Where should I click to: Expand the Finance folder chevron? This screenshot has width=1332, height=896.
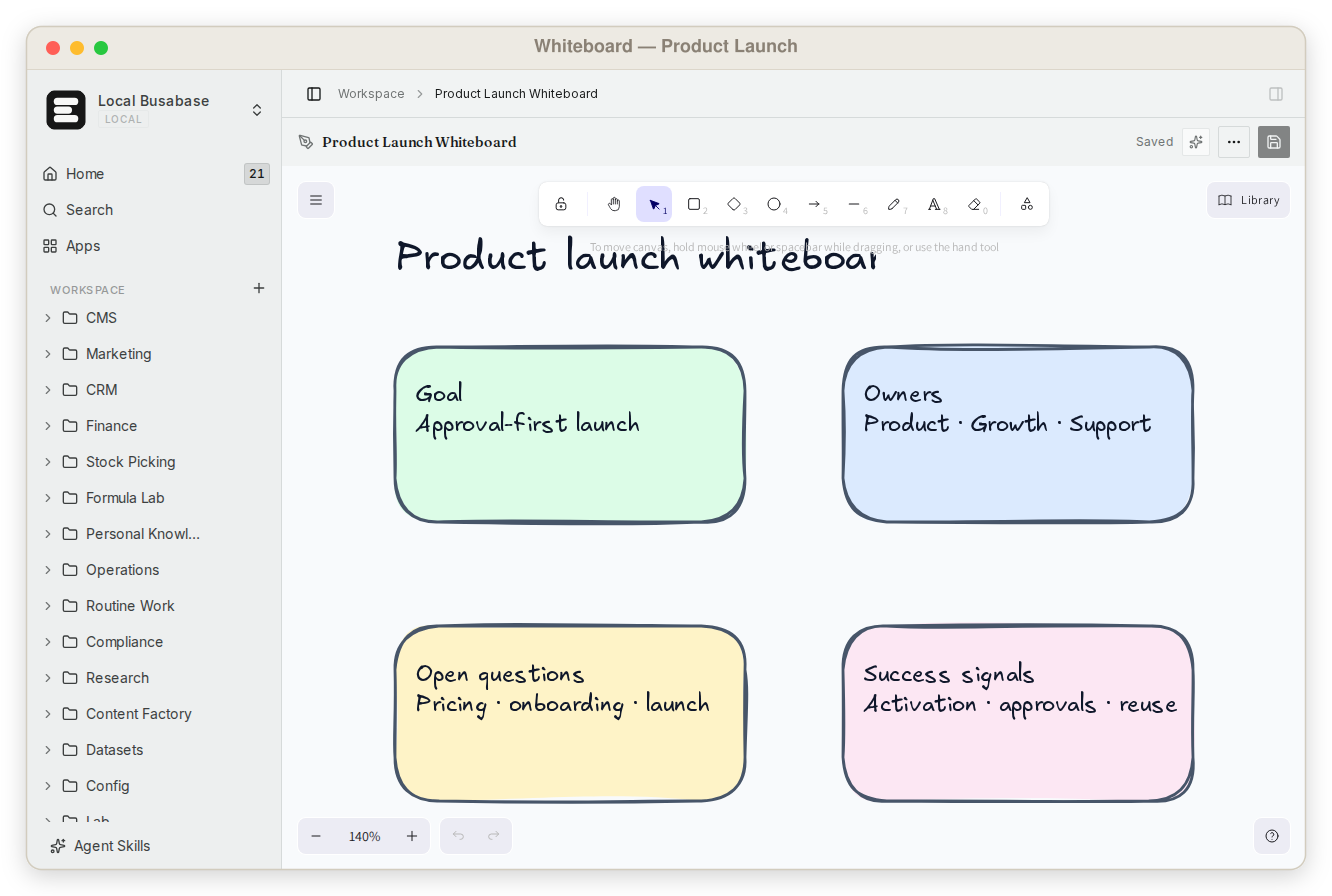click(x=48, y=426)
